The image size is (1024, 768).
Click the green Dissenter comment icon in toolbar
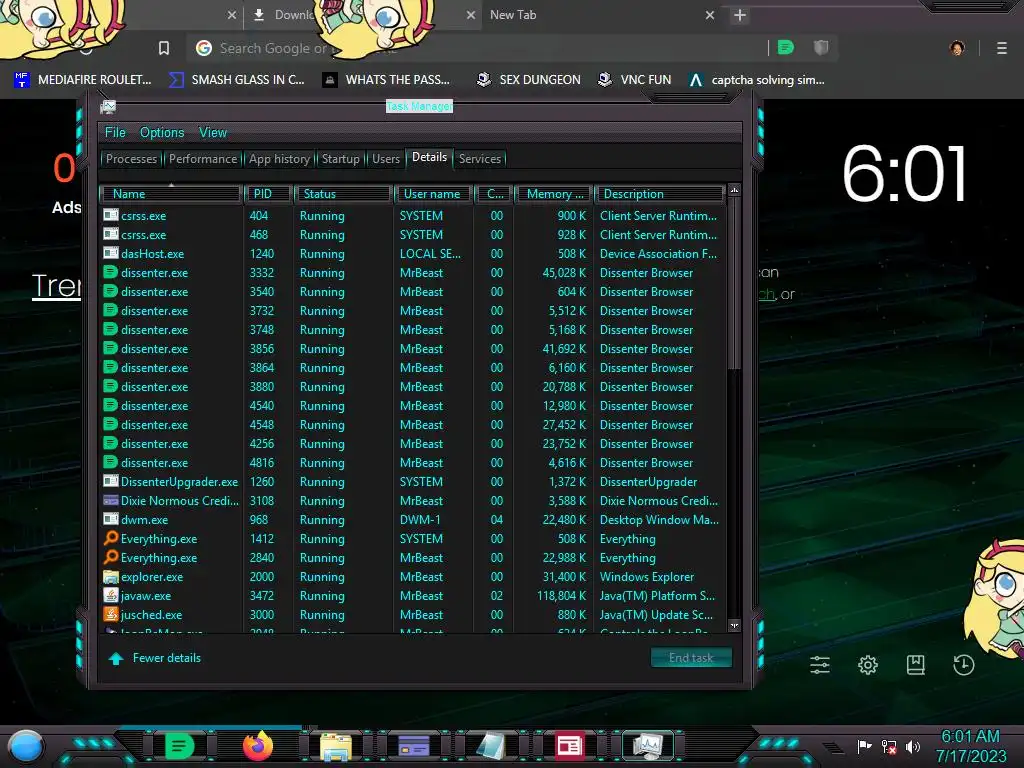pos(786,47)
